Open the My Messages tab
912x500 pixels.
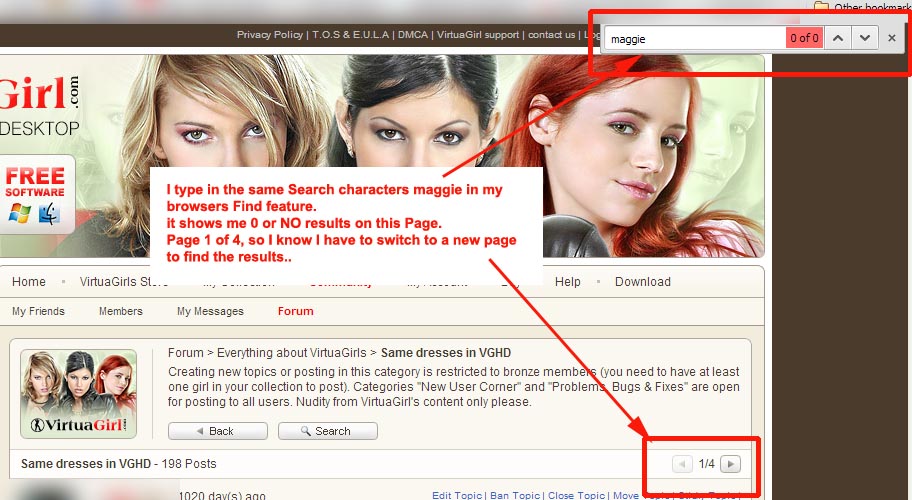(210, 311)
